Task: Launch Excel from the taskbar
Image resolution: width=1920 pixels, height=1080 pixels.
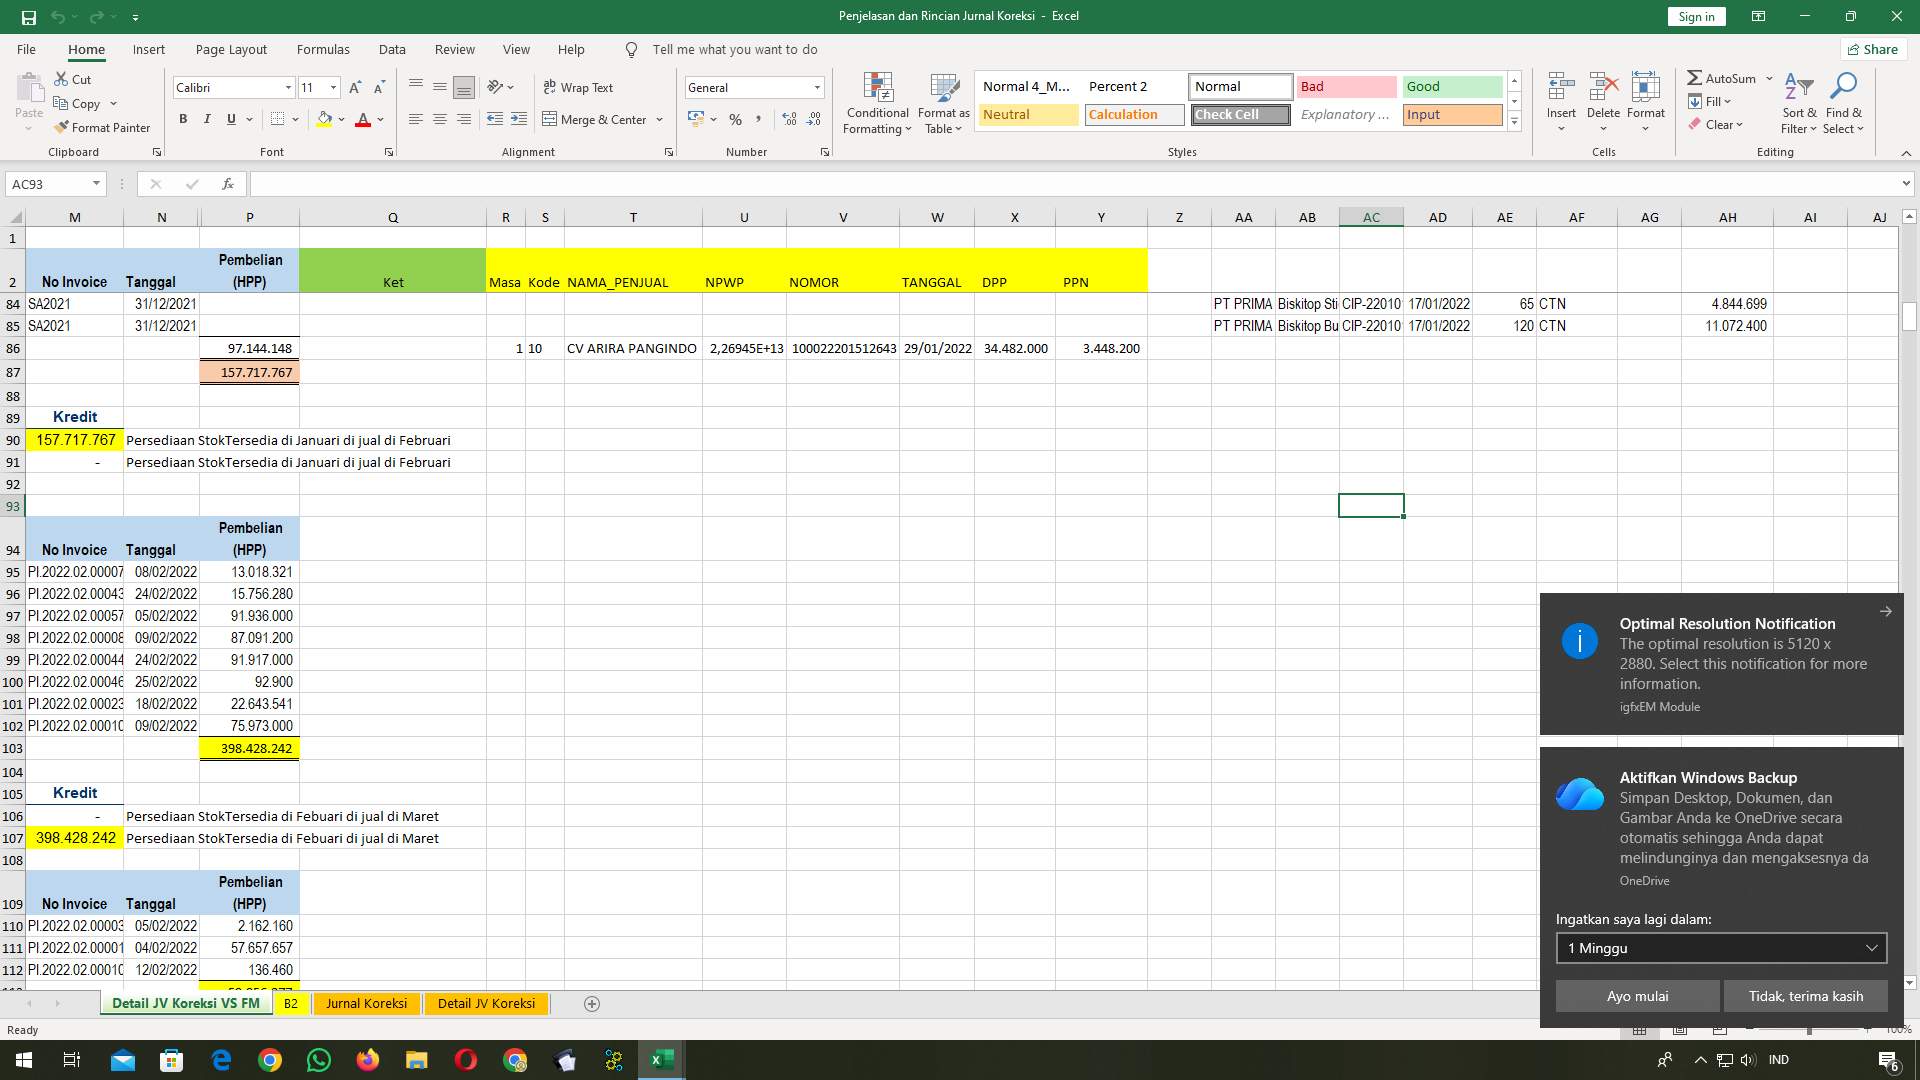Action: click(x=661, y=1059)
